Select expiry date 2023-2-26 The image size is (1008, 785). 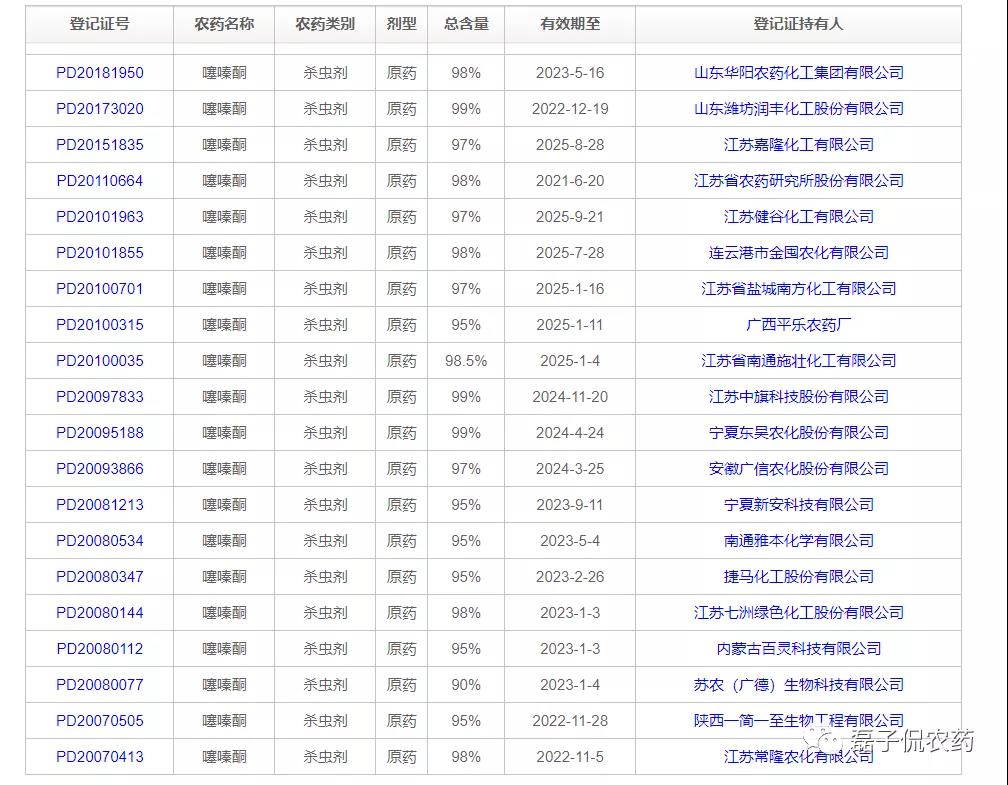pyautogui.click(x=570, y=577)
